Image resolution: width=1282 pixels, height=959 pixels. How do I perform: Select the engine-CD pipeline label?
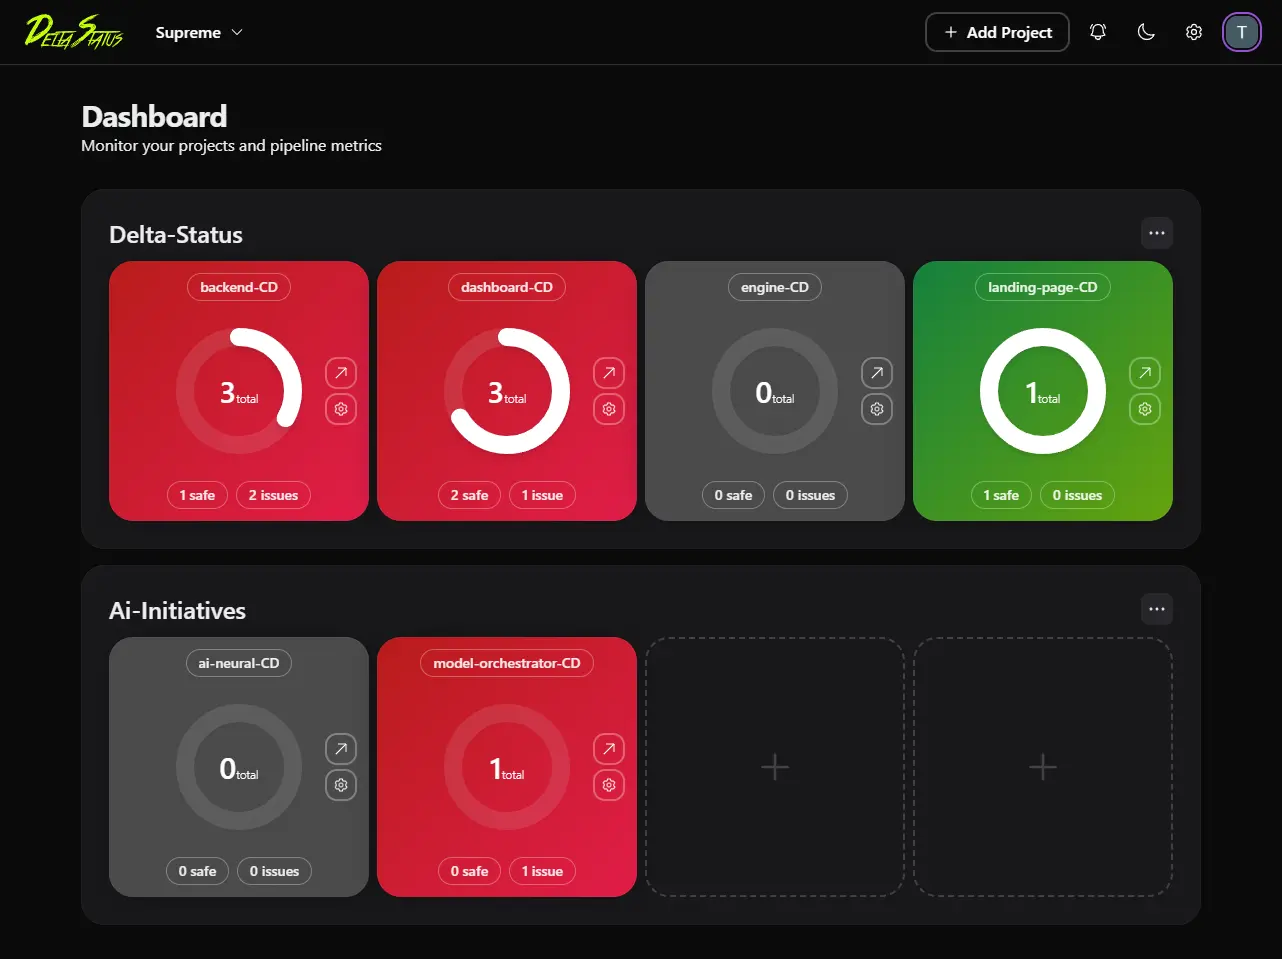tap(774, 287)
